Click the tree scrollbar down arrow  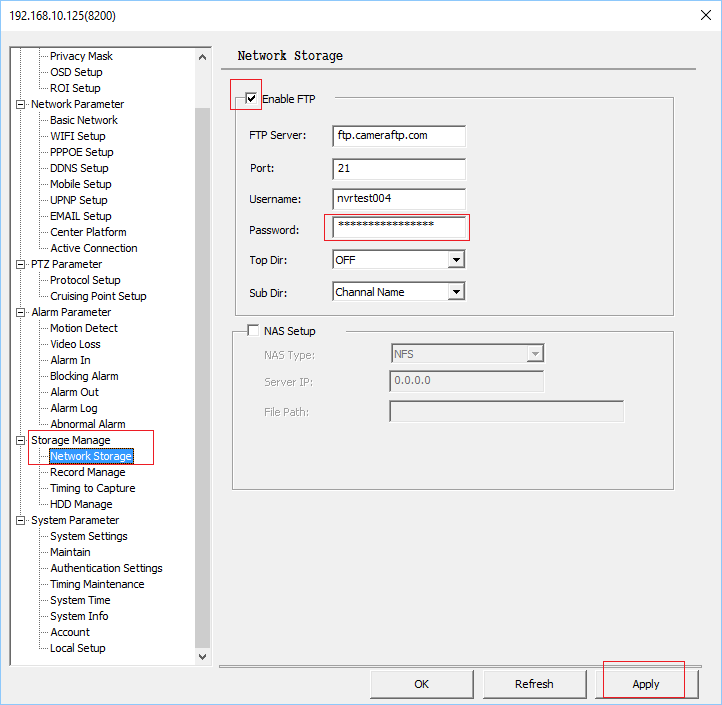click(x=203, y=656)
